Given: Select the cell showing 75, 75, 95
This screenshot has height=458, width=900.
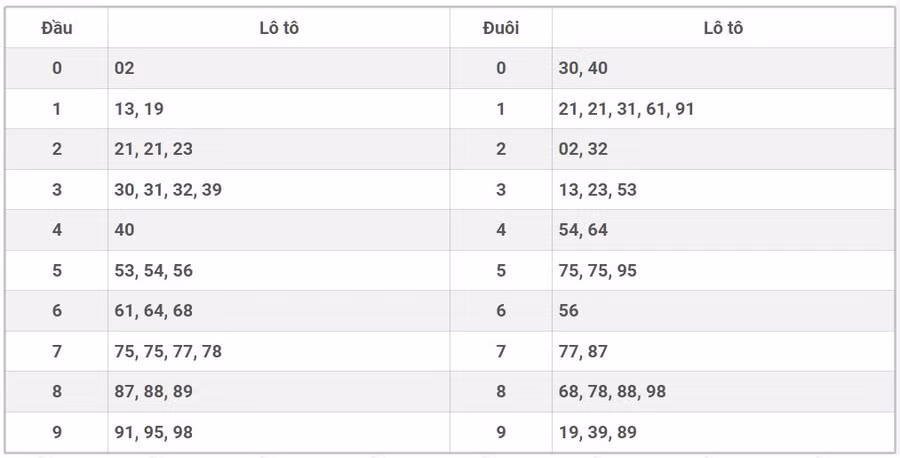Looking at the screenshot, I should pyautogui.click(x=597, y=271).
